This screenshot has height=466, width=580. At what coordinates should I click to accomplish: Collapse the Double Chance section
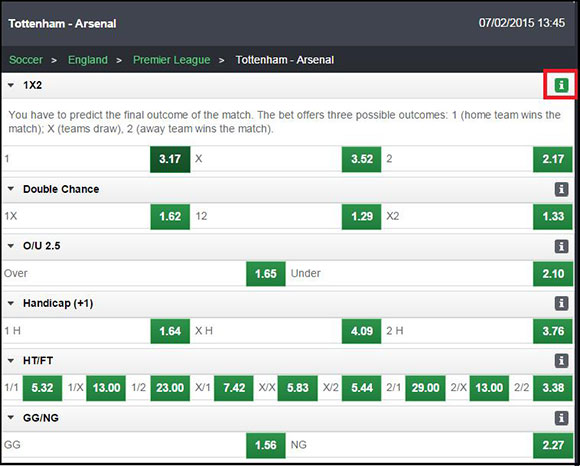11,189
